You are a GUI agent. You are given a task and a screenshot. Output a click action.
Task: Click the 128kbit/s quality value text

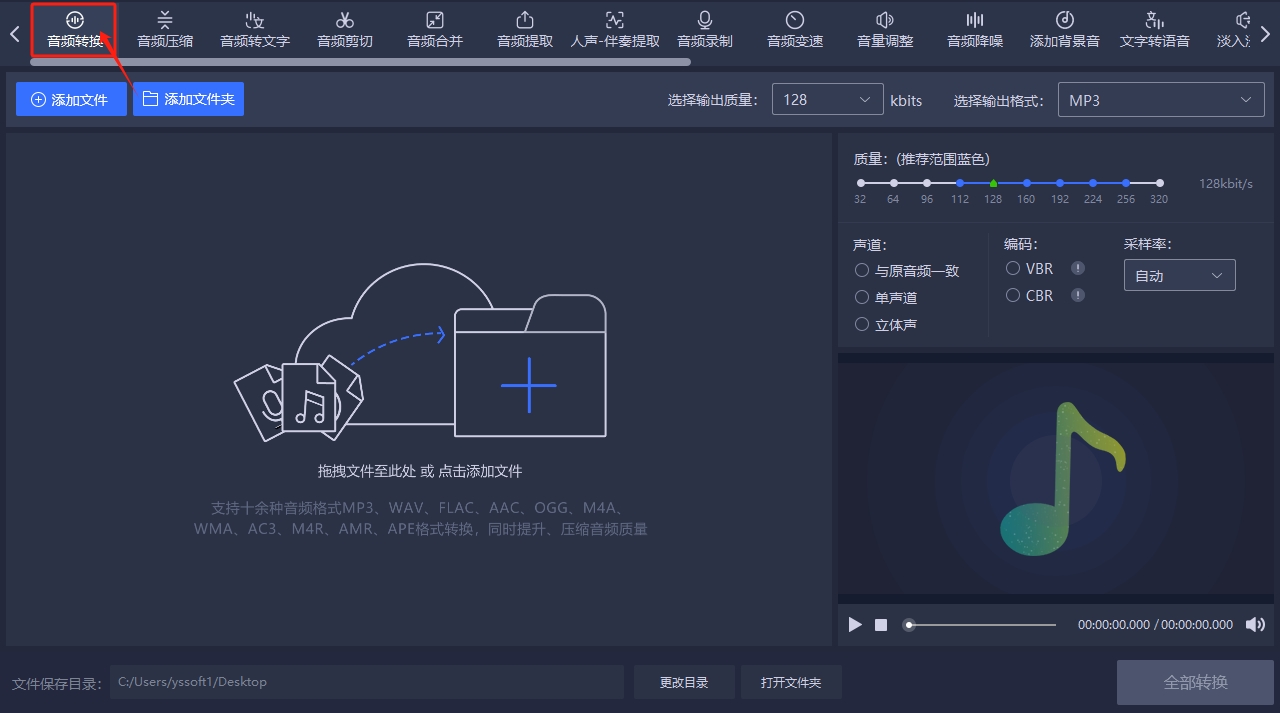point(1226,184)
